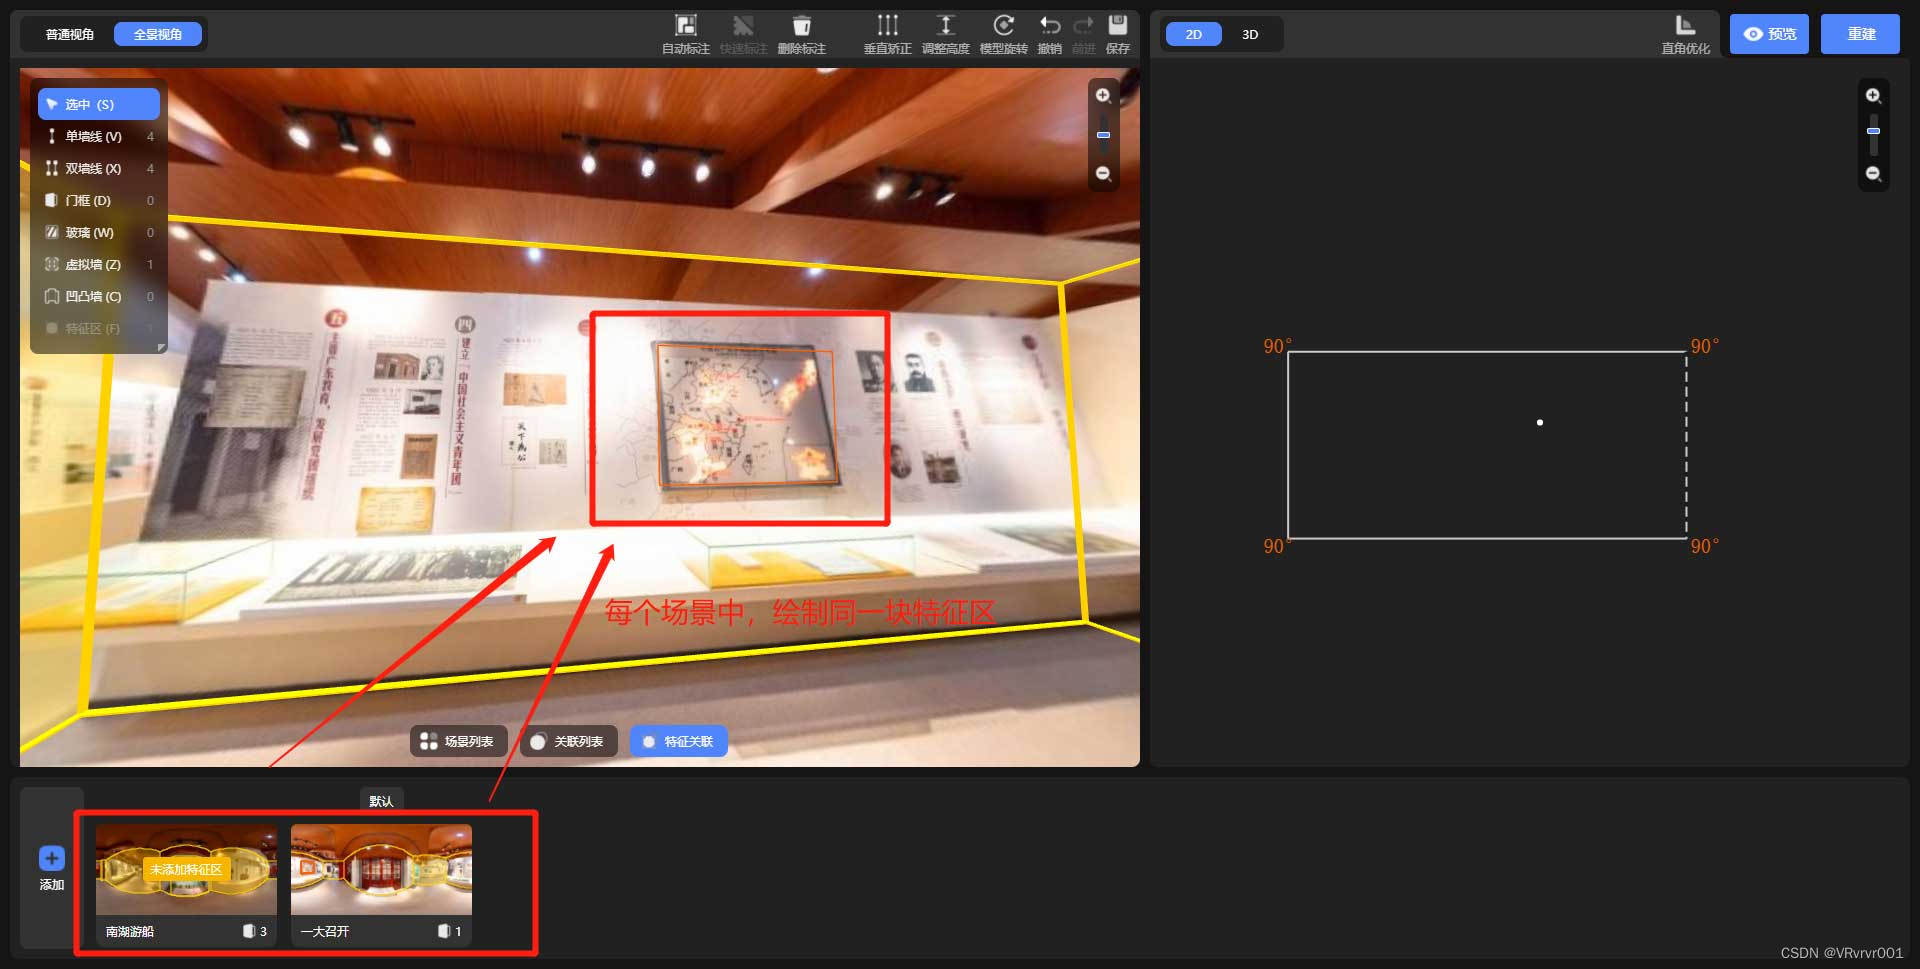The height and width of the screenshot is (969, 1920).
Task: Click the 自动标注 auto-annotate icon
Action: pyautogui.click(x=686, y=26)
